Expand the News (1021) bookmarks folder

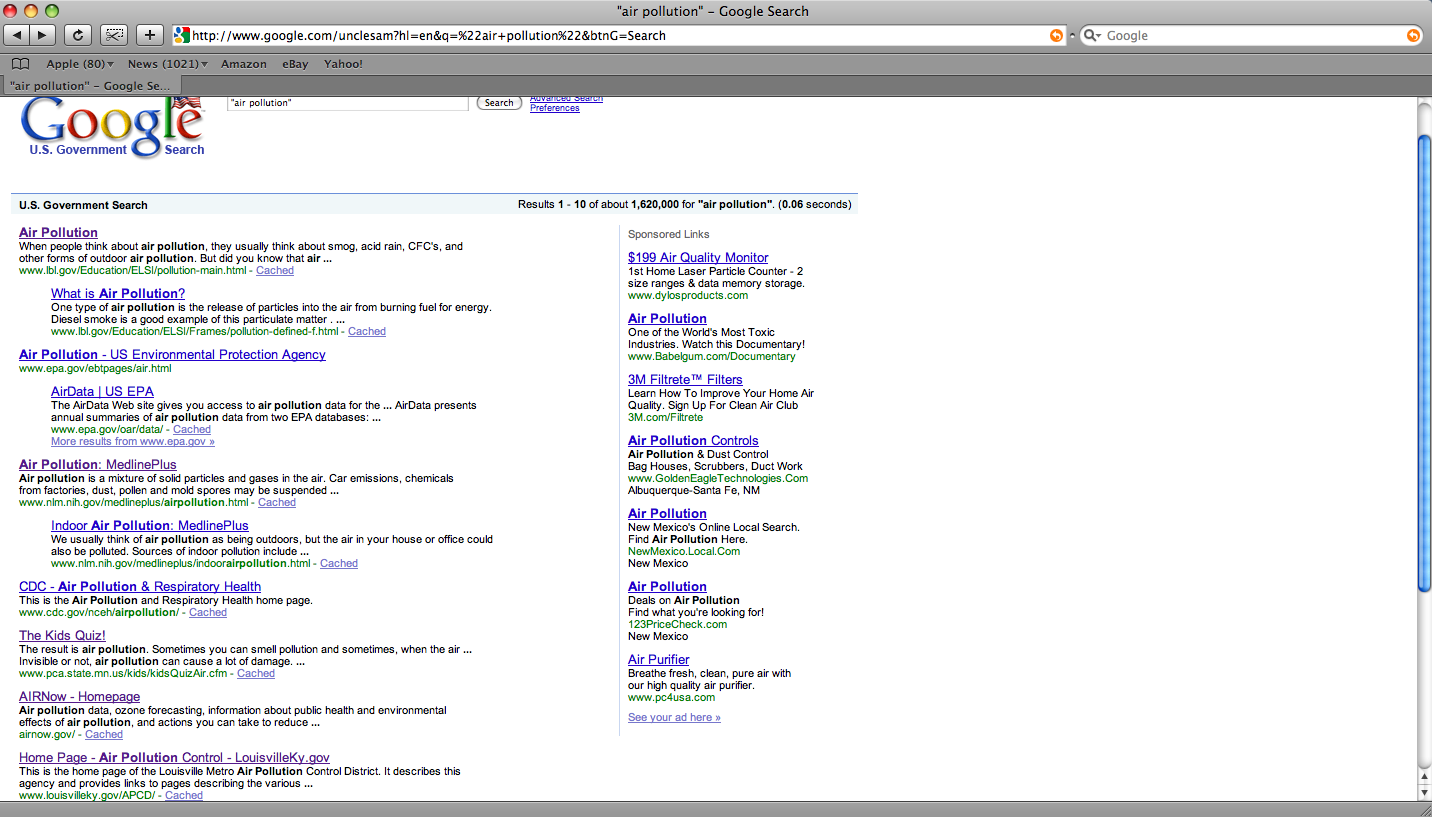tap(167, 64)
